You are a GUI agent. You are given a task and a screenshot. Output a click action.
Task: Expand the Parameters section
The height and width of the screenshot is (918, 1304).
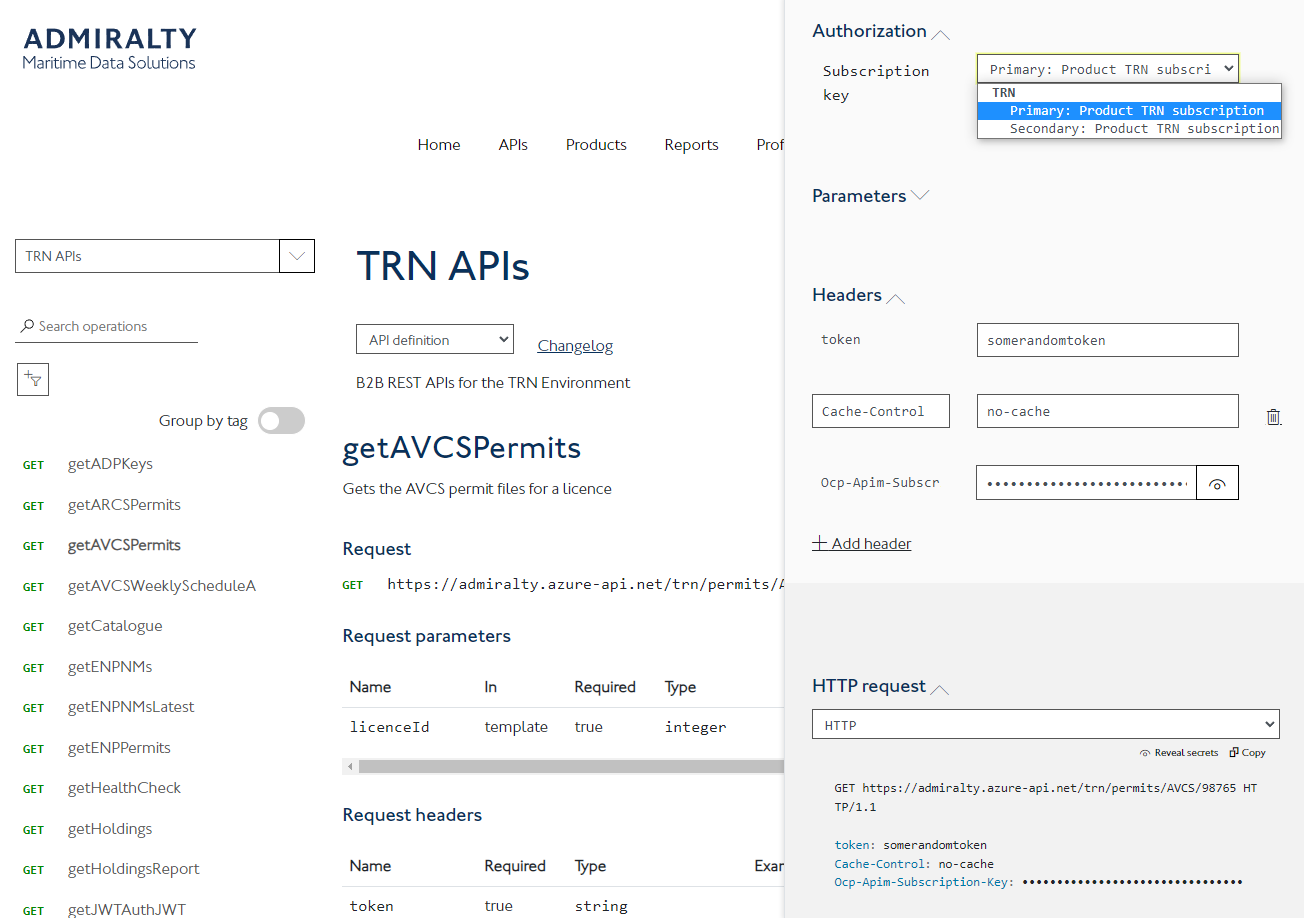(x=920, y=196)
